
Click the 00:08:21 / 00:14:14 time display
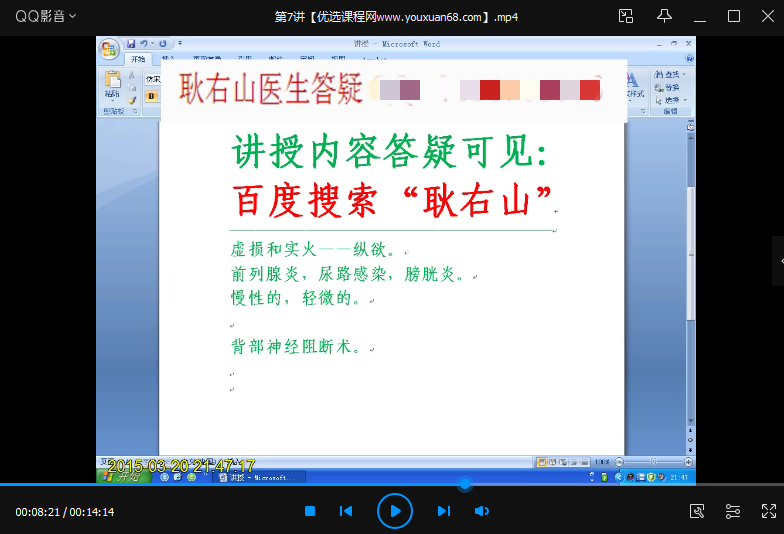[65, 512]
